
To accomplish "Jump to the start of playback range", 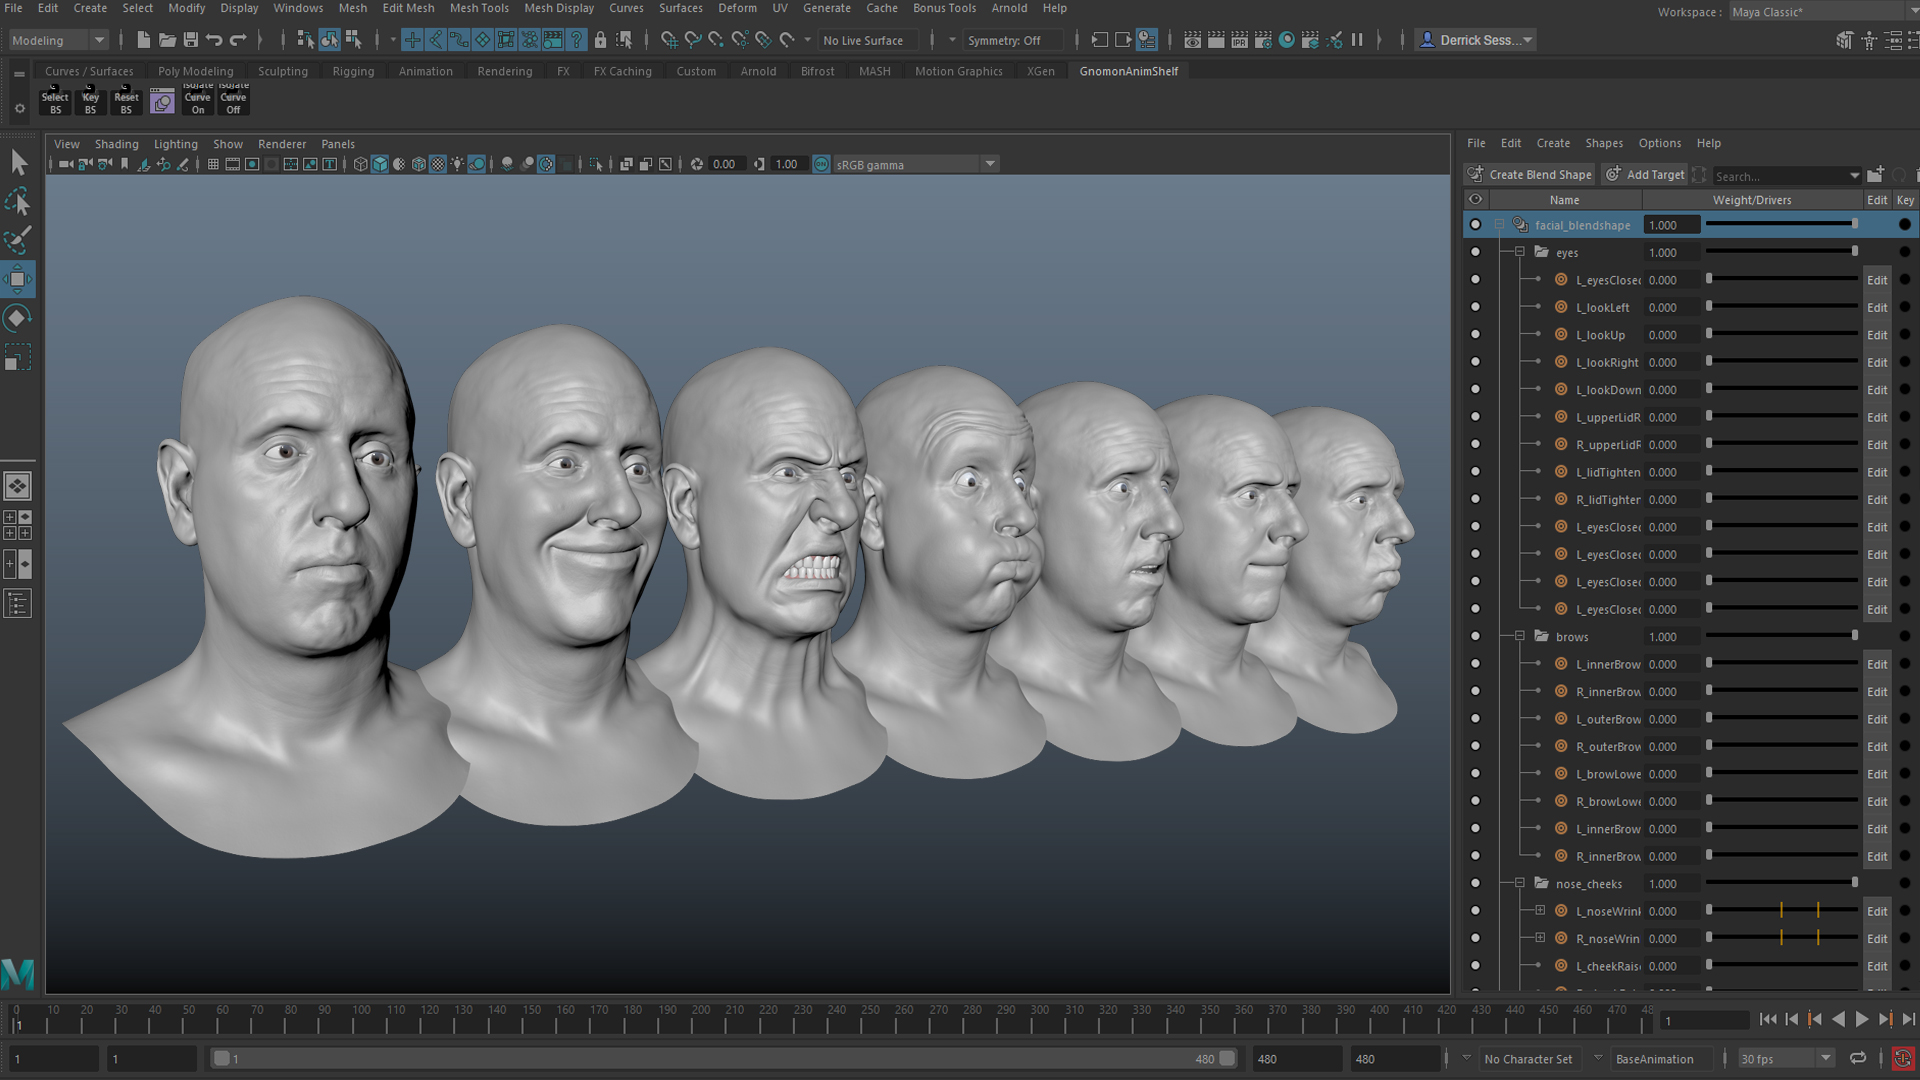I will point(1767,1019).
